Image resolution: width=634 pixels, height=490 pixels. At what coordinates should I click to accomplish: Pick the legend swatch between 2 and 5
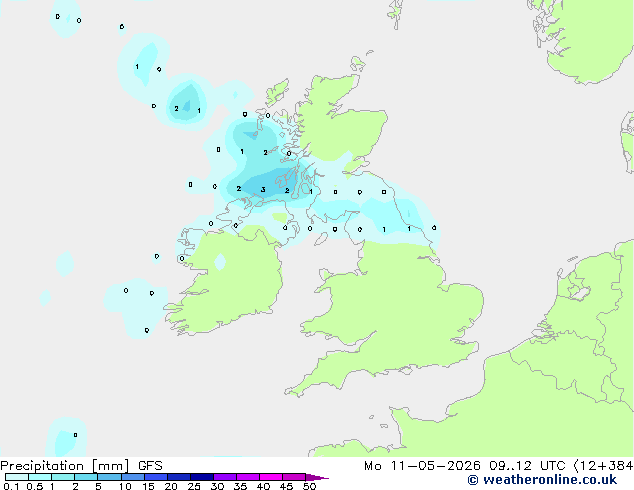coord(86,477)
